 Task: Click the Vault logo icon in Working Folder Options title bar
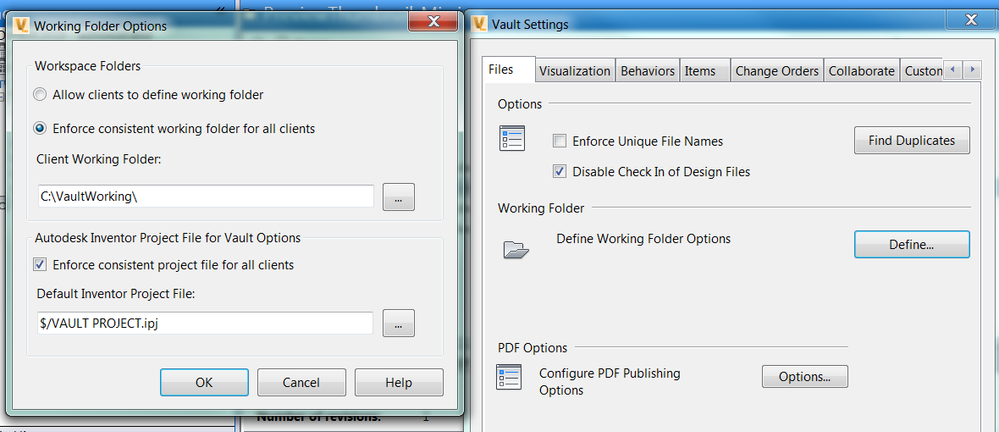click(19, 26)
